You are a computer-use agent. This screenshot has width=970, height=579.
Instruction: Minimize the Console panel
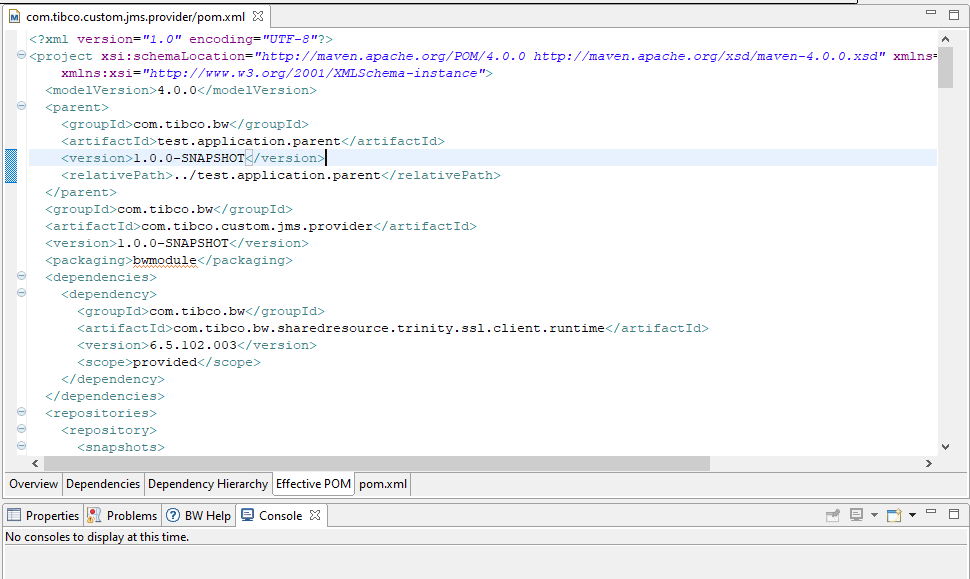(x=931, y=512)
